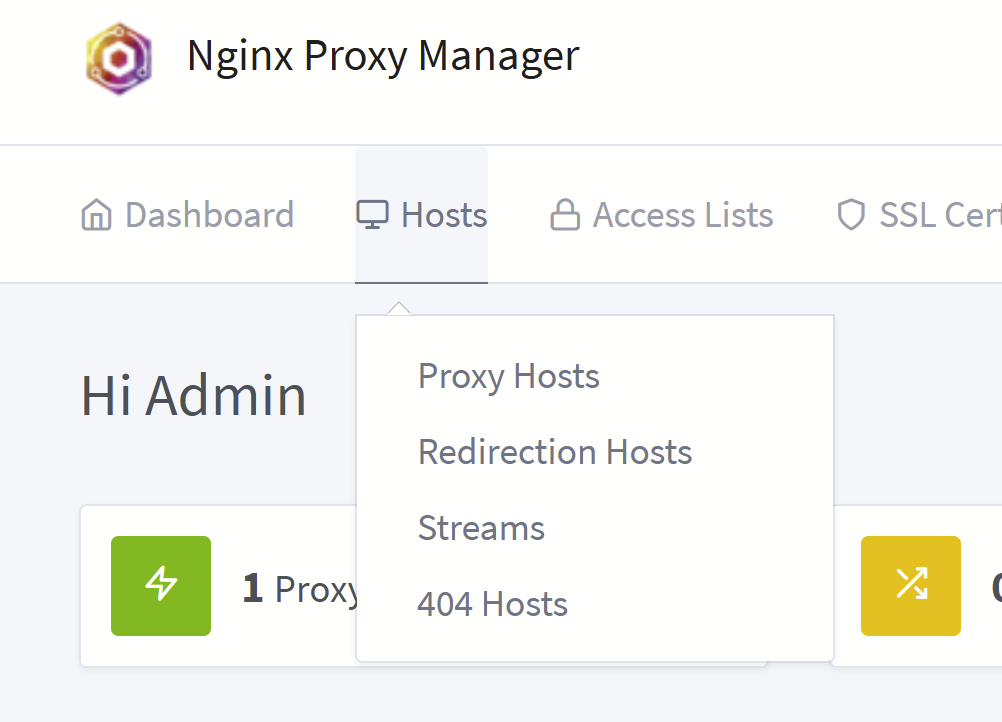Click the Hosts monitor icon
This screenshot has height=722, width=1002.
coord(372,215)
